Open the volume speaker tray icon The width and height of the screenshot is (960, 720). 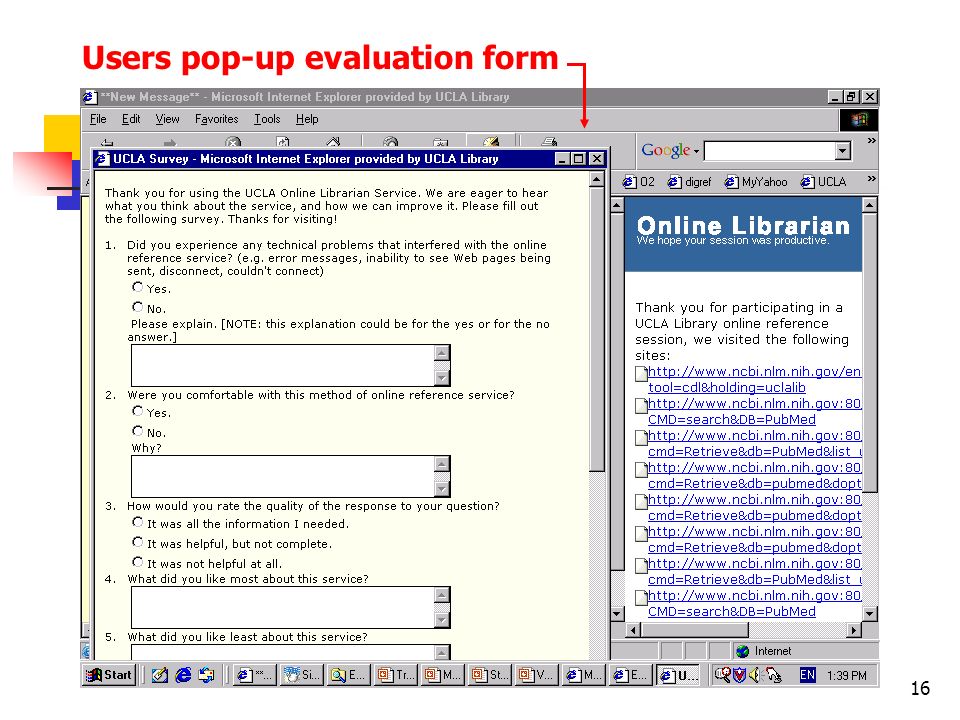point(754,675)
